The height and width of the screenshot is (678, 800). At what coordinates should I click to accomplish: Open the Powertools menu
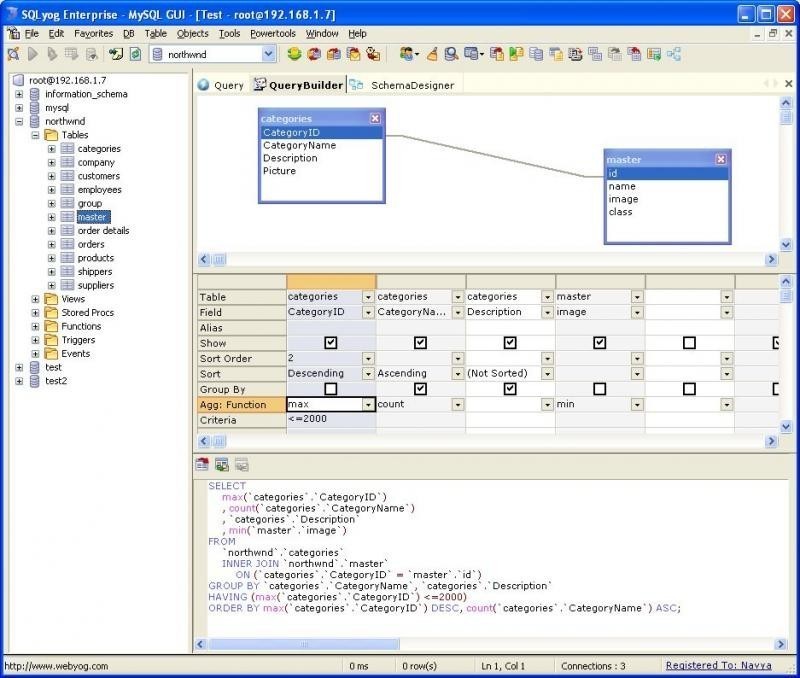(x=272, y=33)
